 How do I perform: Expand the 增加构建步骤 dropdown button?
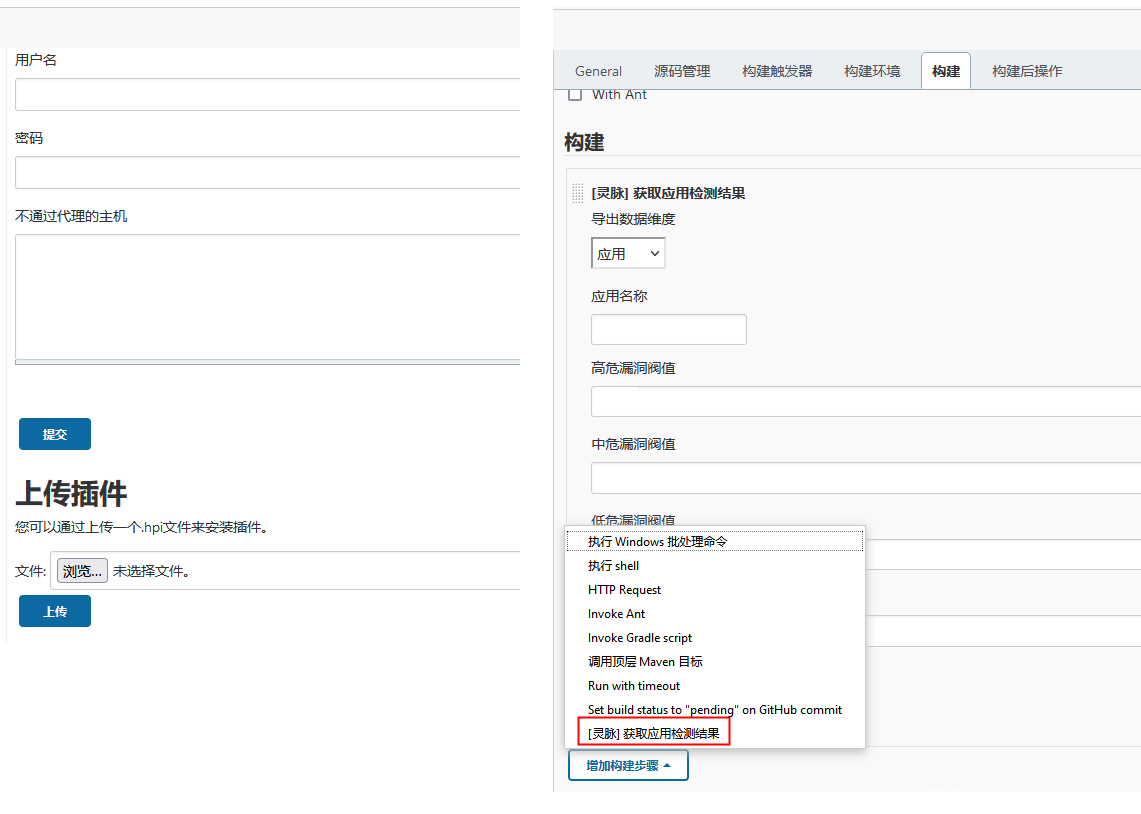628,766
